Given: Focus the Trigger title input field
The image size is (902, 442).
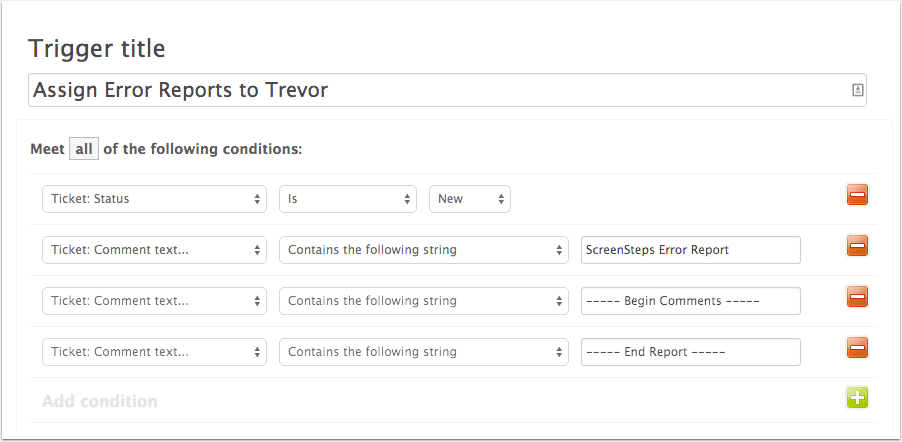Looking at the screenshot, I should (448, 90).
